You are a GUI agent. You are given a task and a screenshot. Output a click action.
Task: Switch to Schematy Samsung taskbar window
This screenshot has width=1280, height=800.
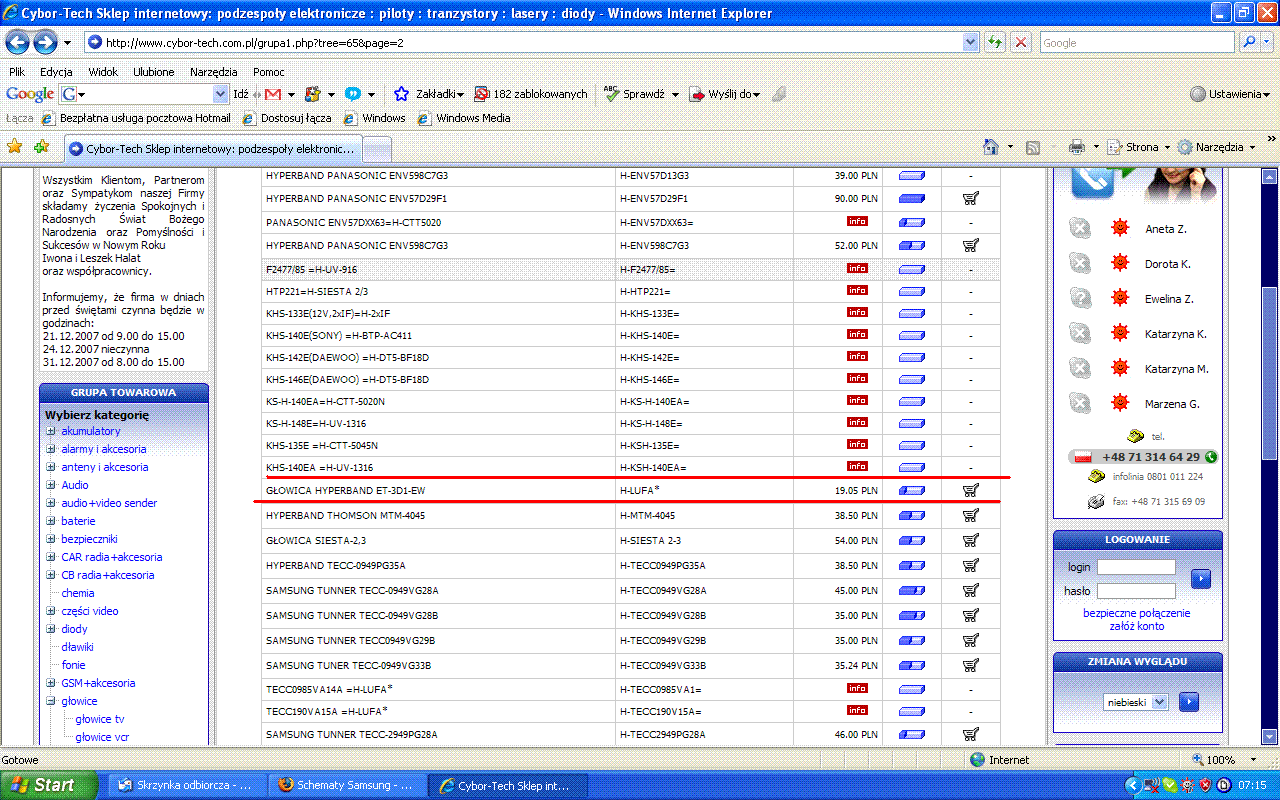(346, 786)
